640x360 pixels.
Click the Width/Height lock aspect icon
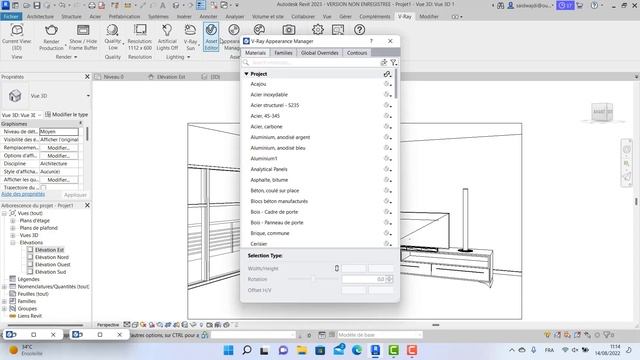[x=337, y=268]
